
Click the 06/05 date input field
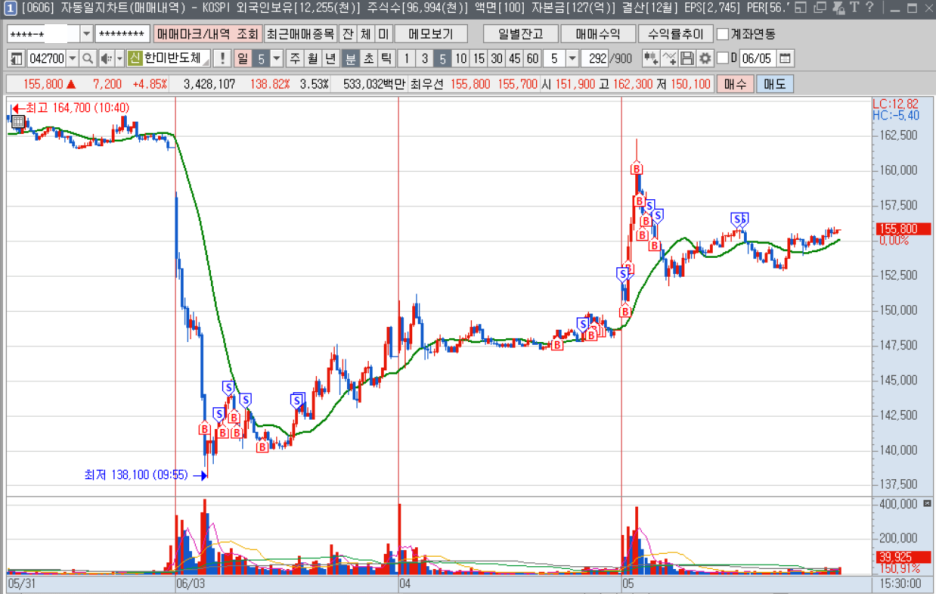[x=757, y=58]
